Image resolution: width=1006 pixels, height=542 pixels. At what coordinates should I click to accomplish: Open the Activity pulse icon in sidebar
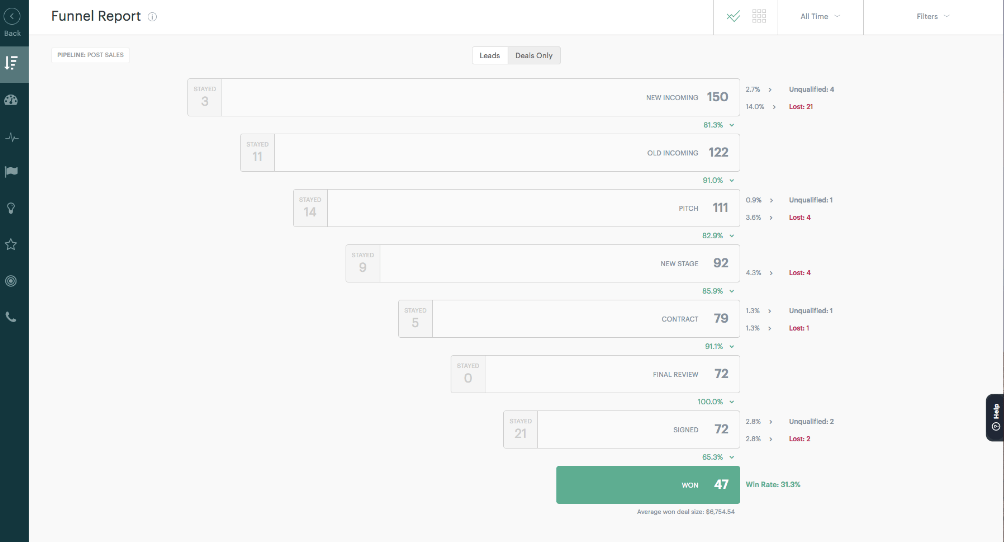(12, 137)
